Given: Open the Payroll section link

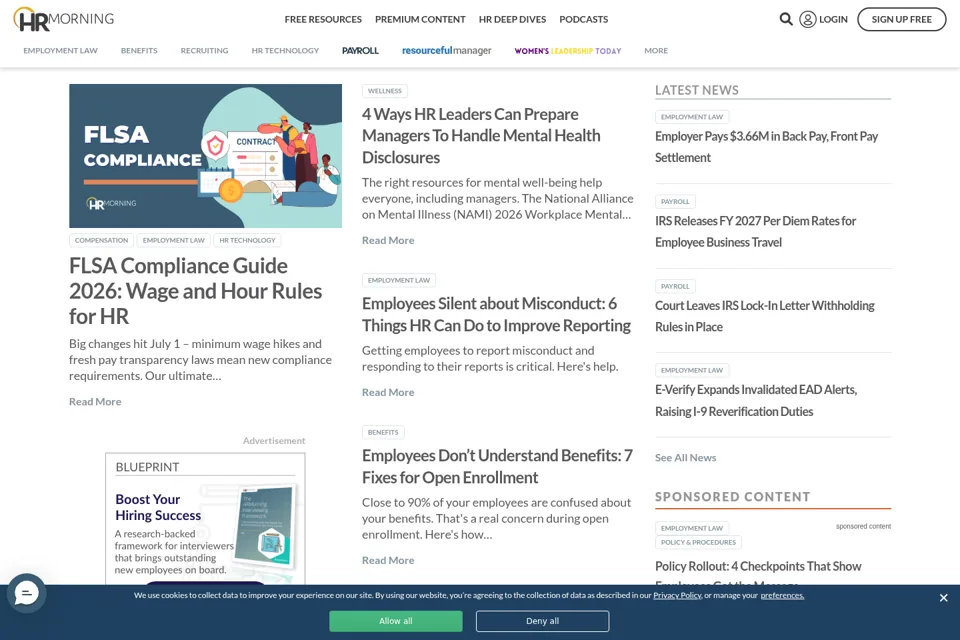Looking at the screenshot, I should click(x=360, y=51).
